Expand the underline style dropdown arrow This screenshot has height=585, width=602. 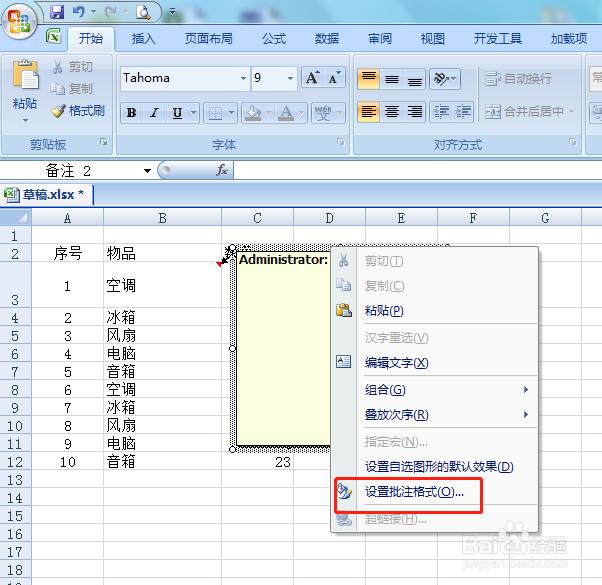[193, 112]
